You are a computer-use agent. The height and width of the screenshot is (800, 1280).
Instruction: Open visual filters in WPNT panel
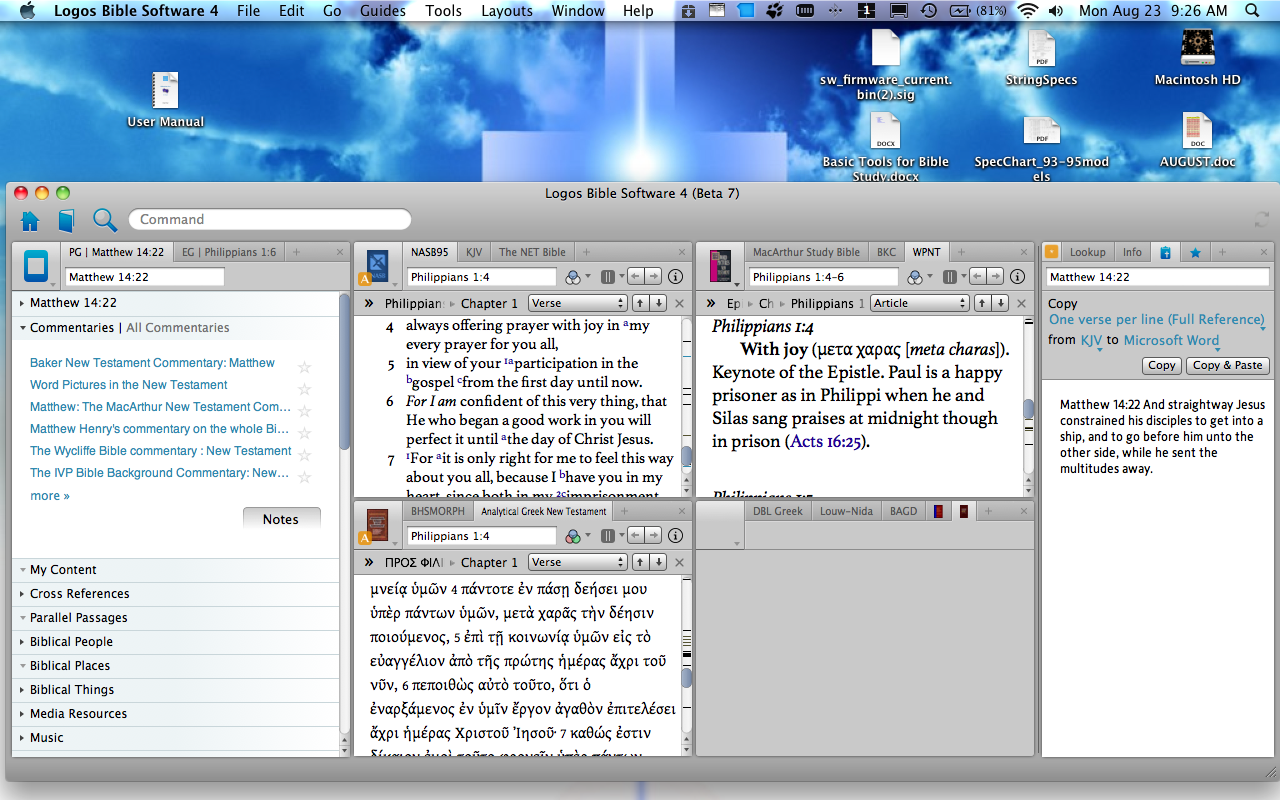(x=915, y=277)
